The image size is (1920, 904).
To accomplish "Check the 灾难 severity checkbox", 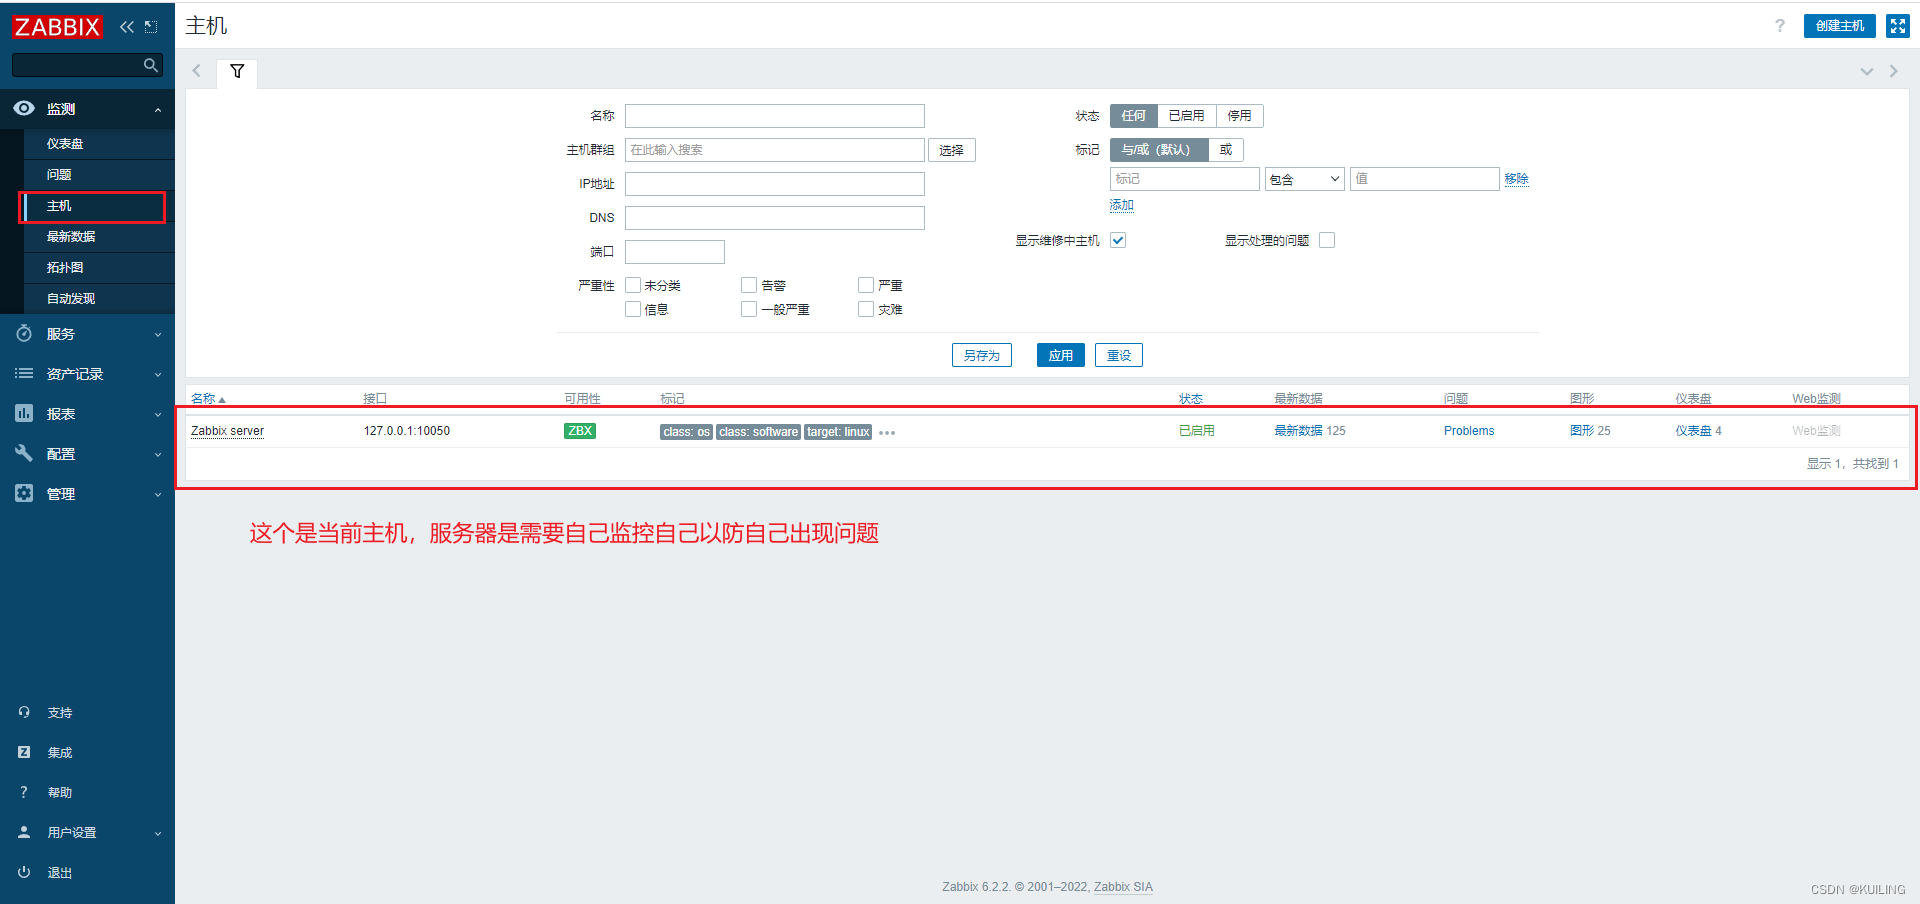I will (866, 309).
